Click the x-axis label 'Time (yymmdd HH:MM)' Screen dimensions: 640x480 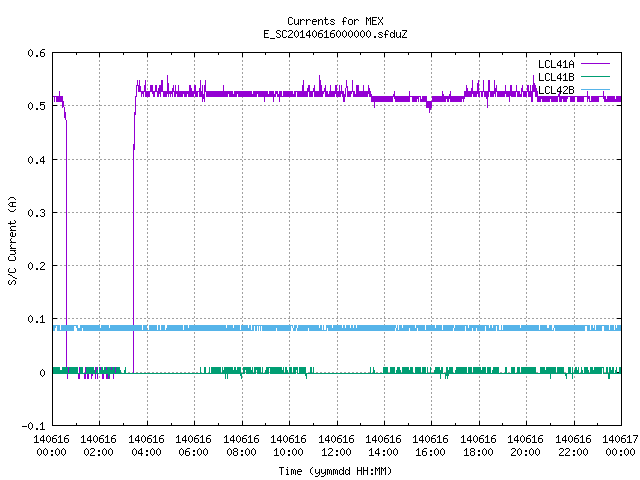pyautogui.click(x=335, y=471)
